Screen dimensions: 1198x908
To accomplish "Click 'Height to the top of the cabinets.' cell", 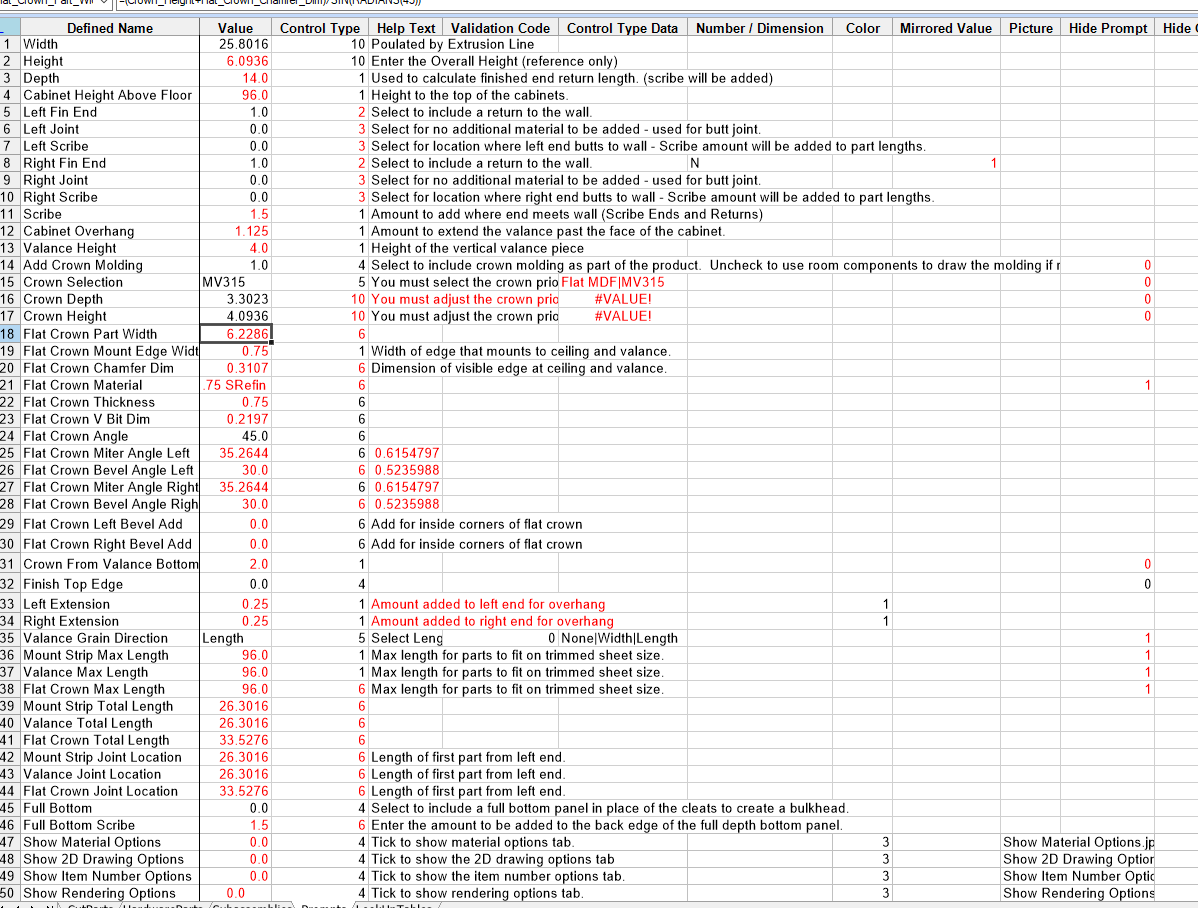I will [x=469, y=96].
